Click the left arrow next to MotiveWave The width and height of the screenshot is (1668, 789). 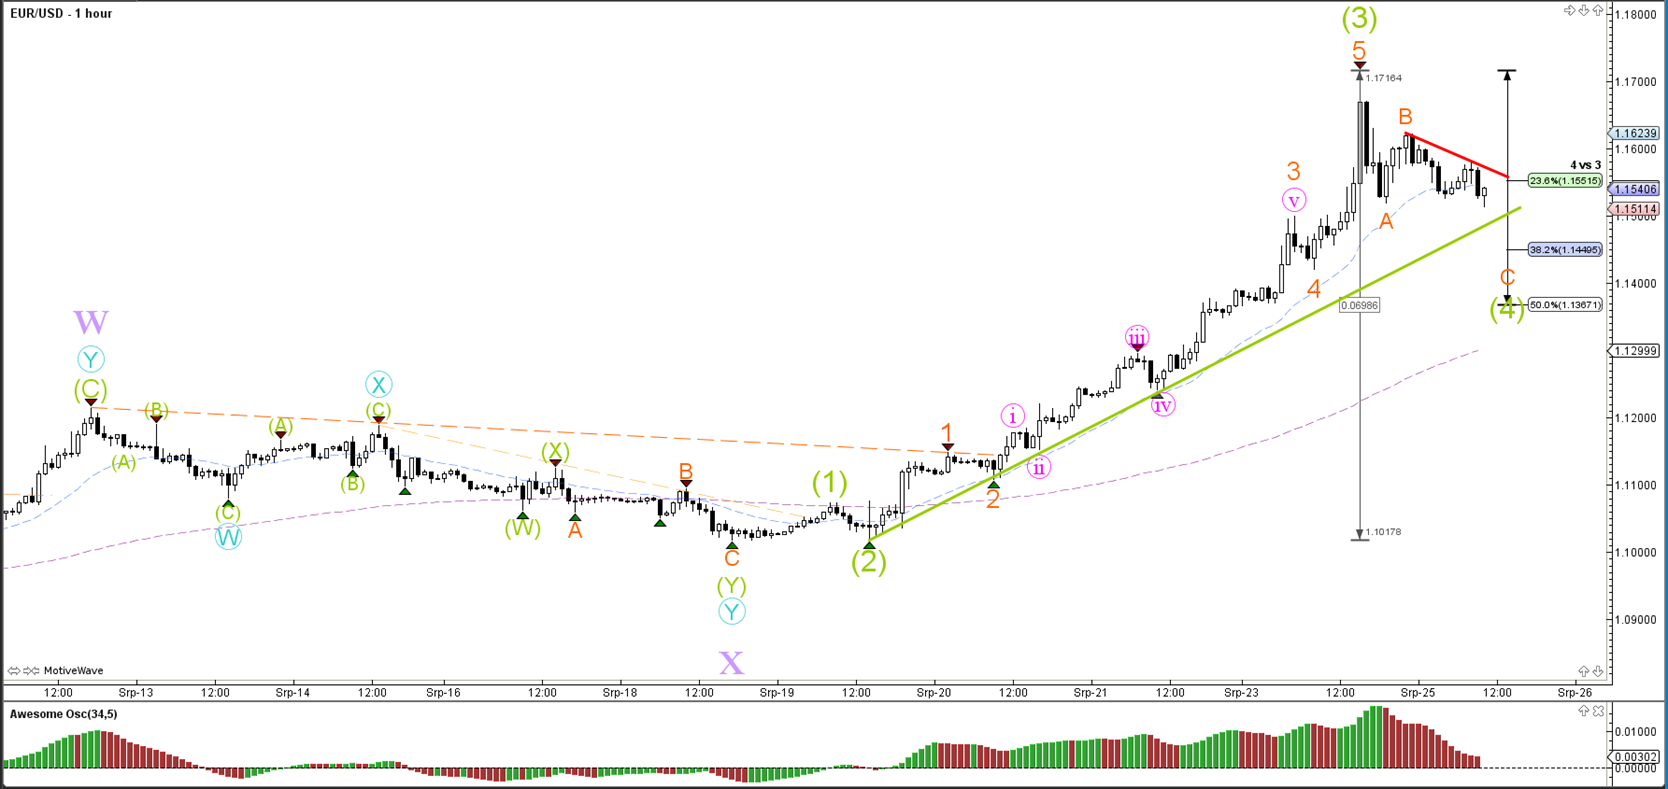click(13, 671)
